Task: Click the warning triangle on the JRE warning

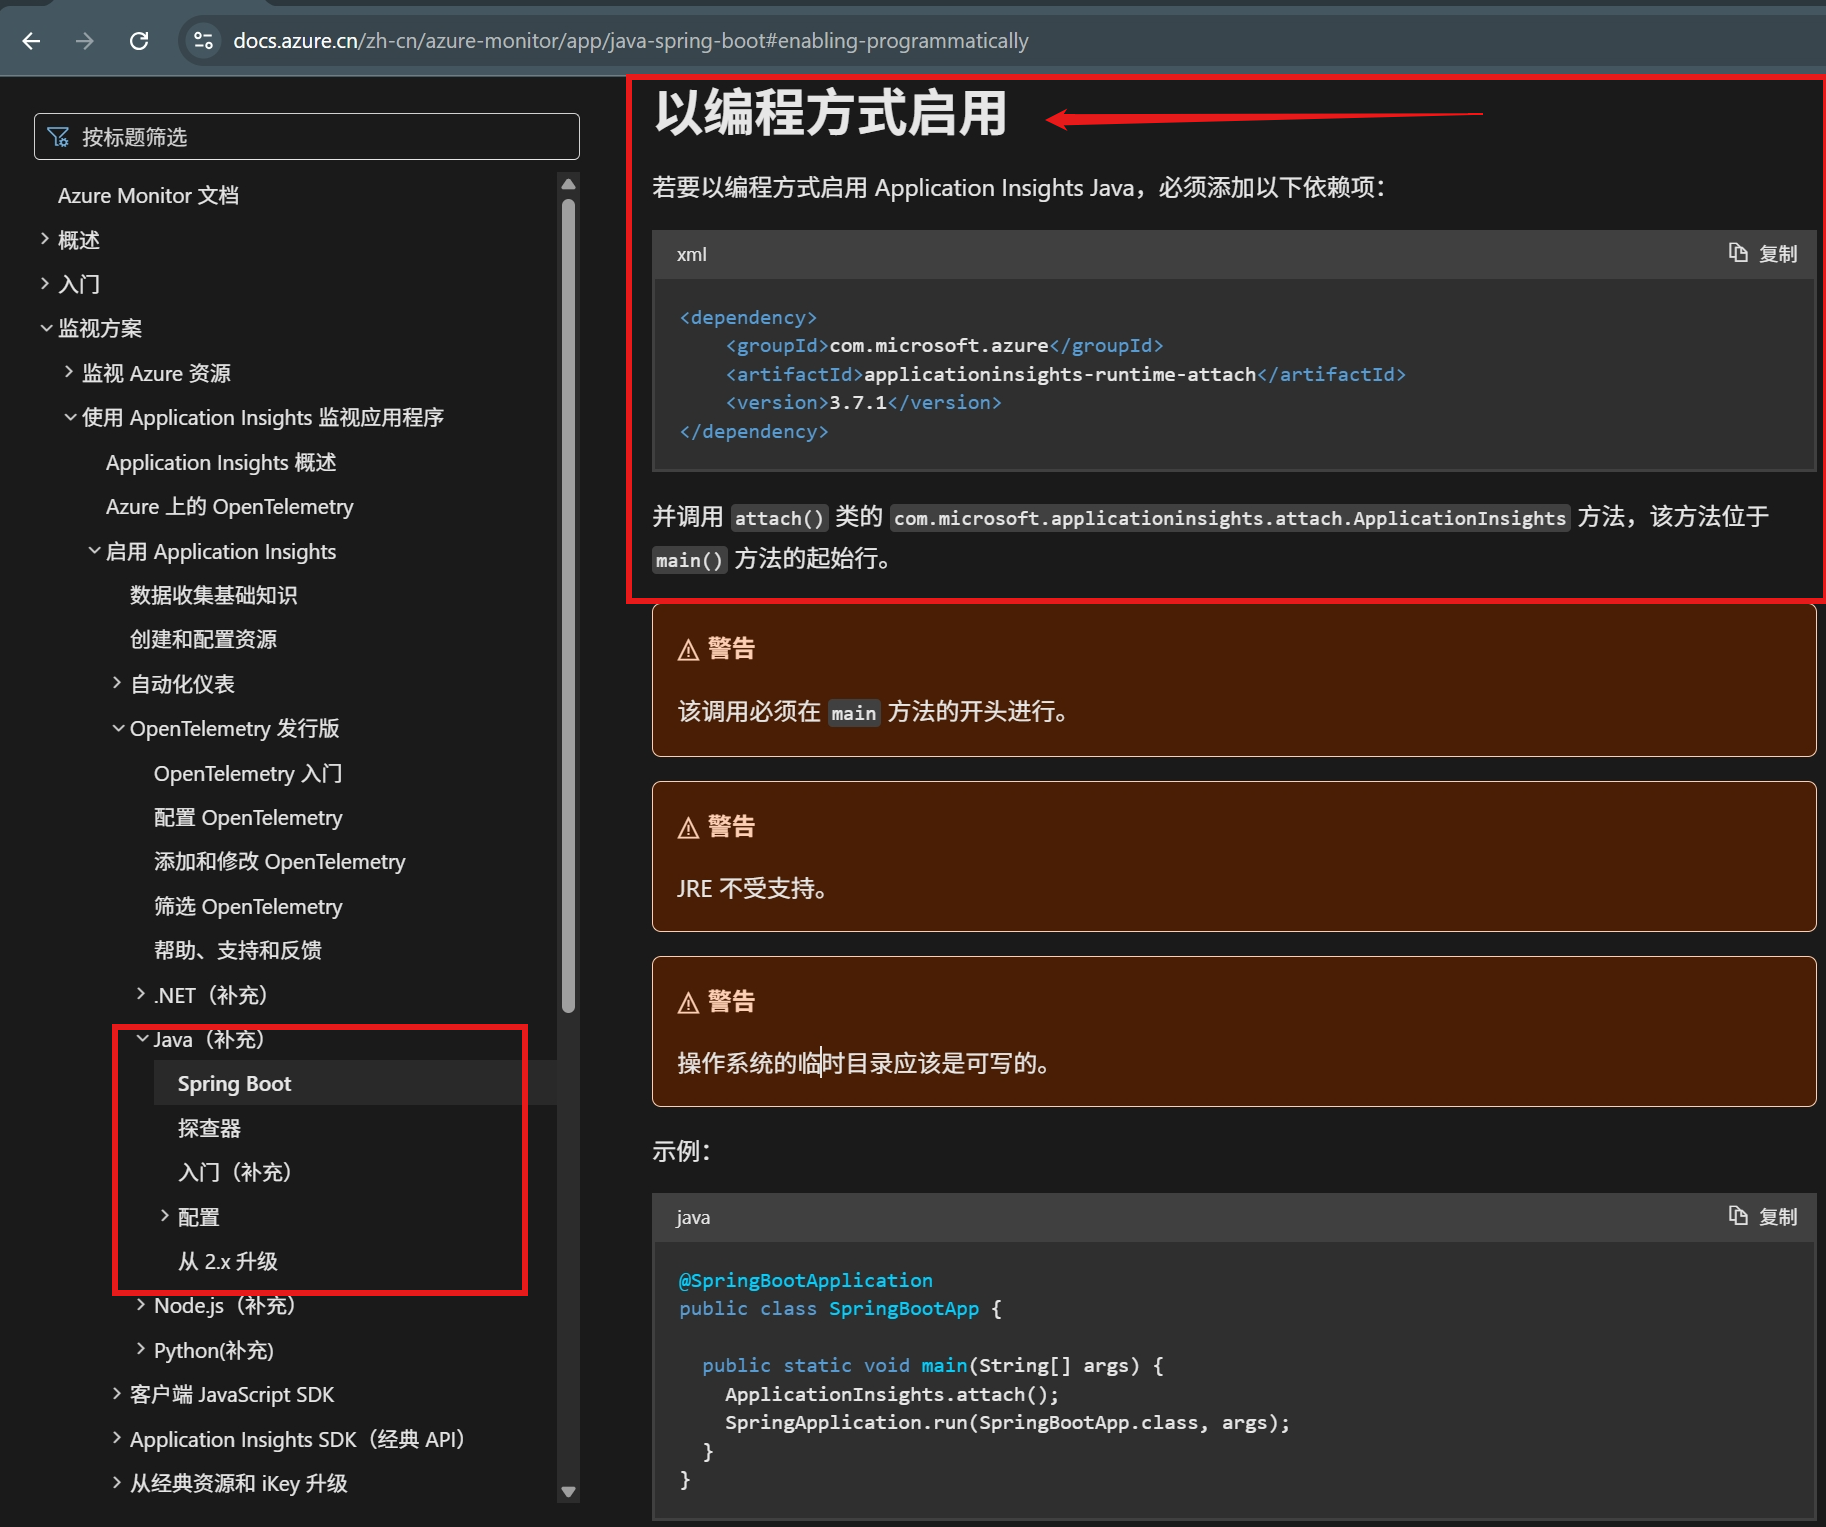Action: 689,825
